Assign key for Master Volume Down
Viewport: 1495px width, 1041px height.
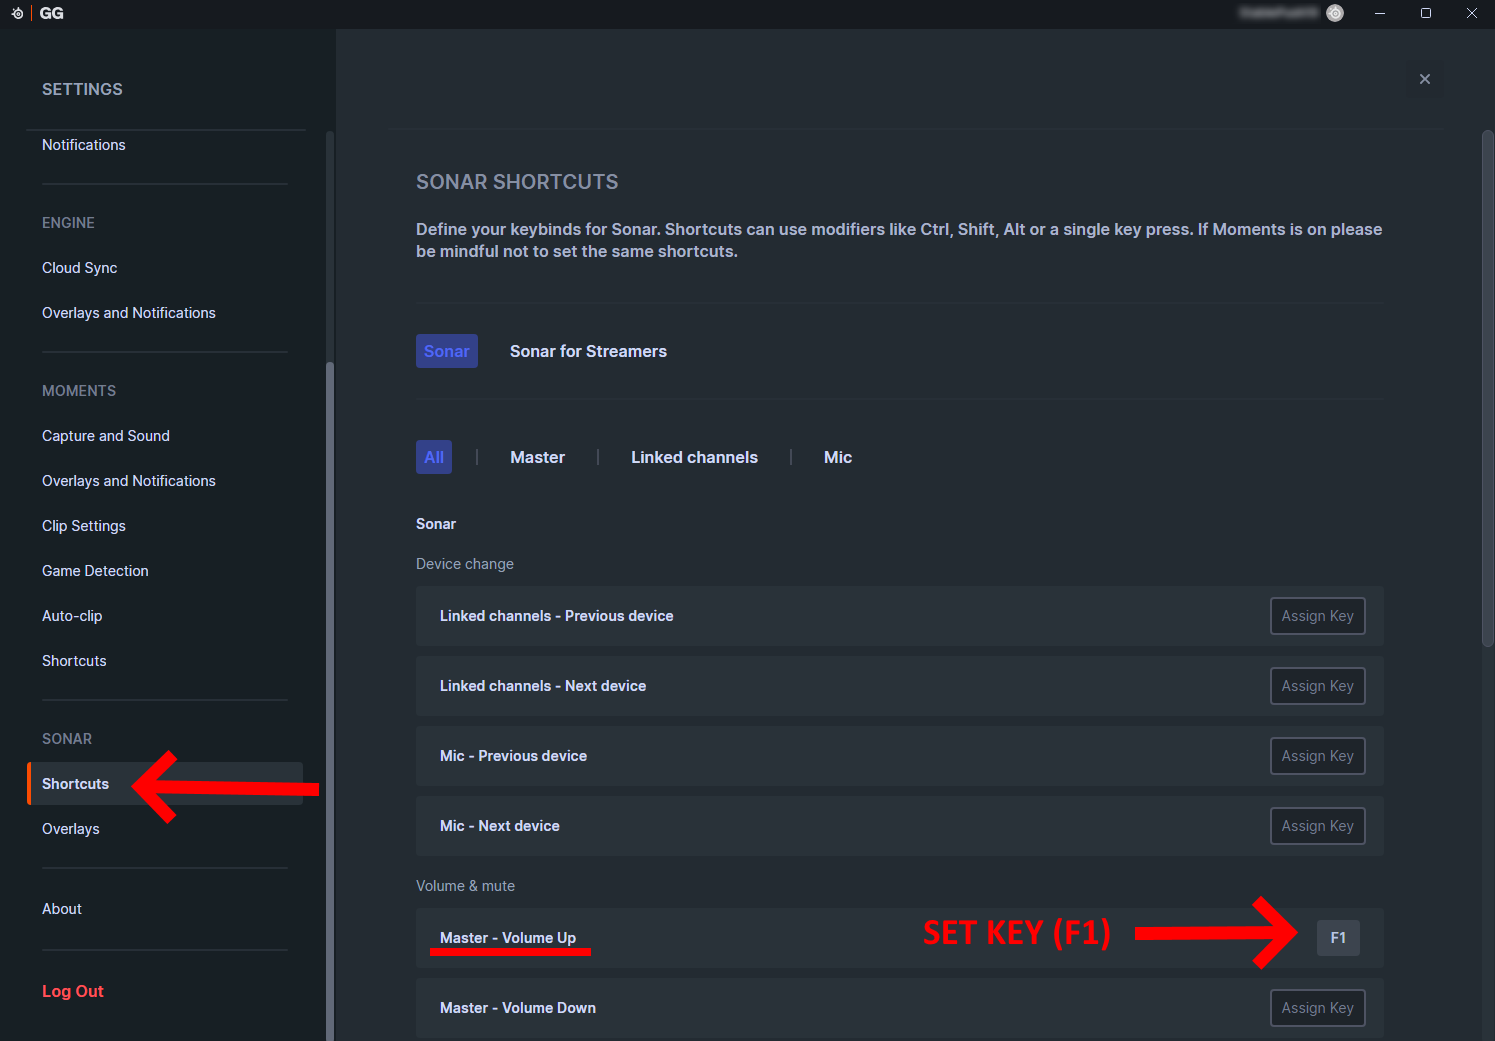[1317, 1008]
